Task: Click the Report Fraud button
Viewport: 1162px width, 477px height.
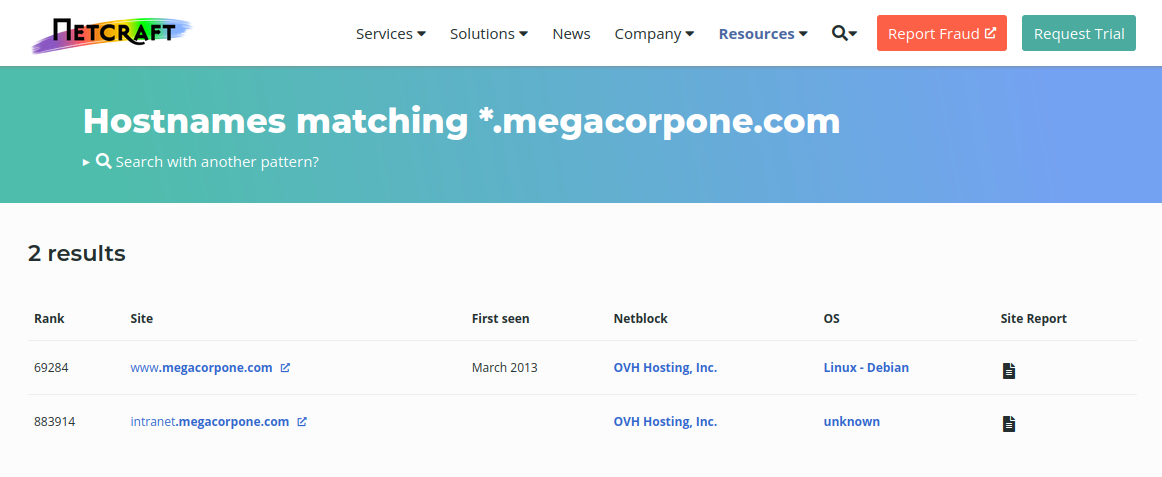Action: pyautogui.click(x=941, y=34)
